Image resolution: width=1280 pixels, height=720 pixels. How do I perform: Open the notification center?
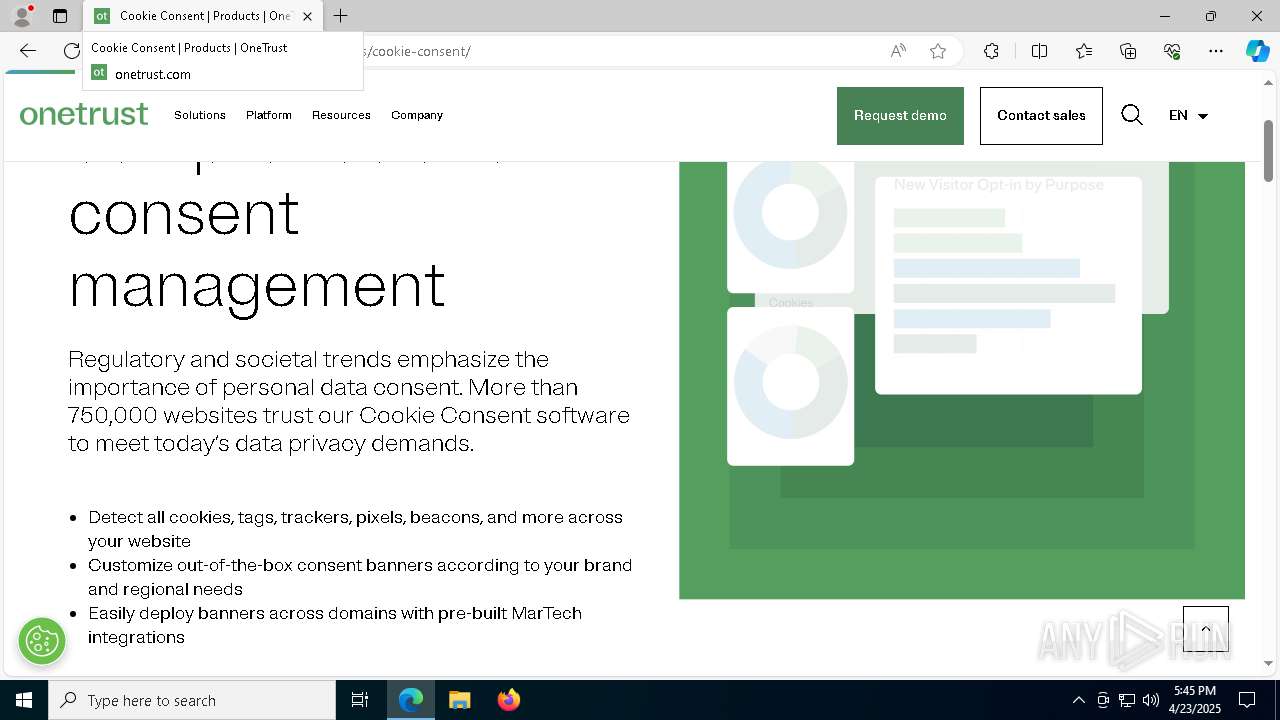(x=1247, y=700)
